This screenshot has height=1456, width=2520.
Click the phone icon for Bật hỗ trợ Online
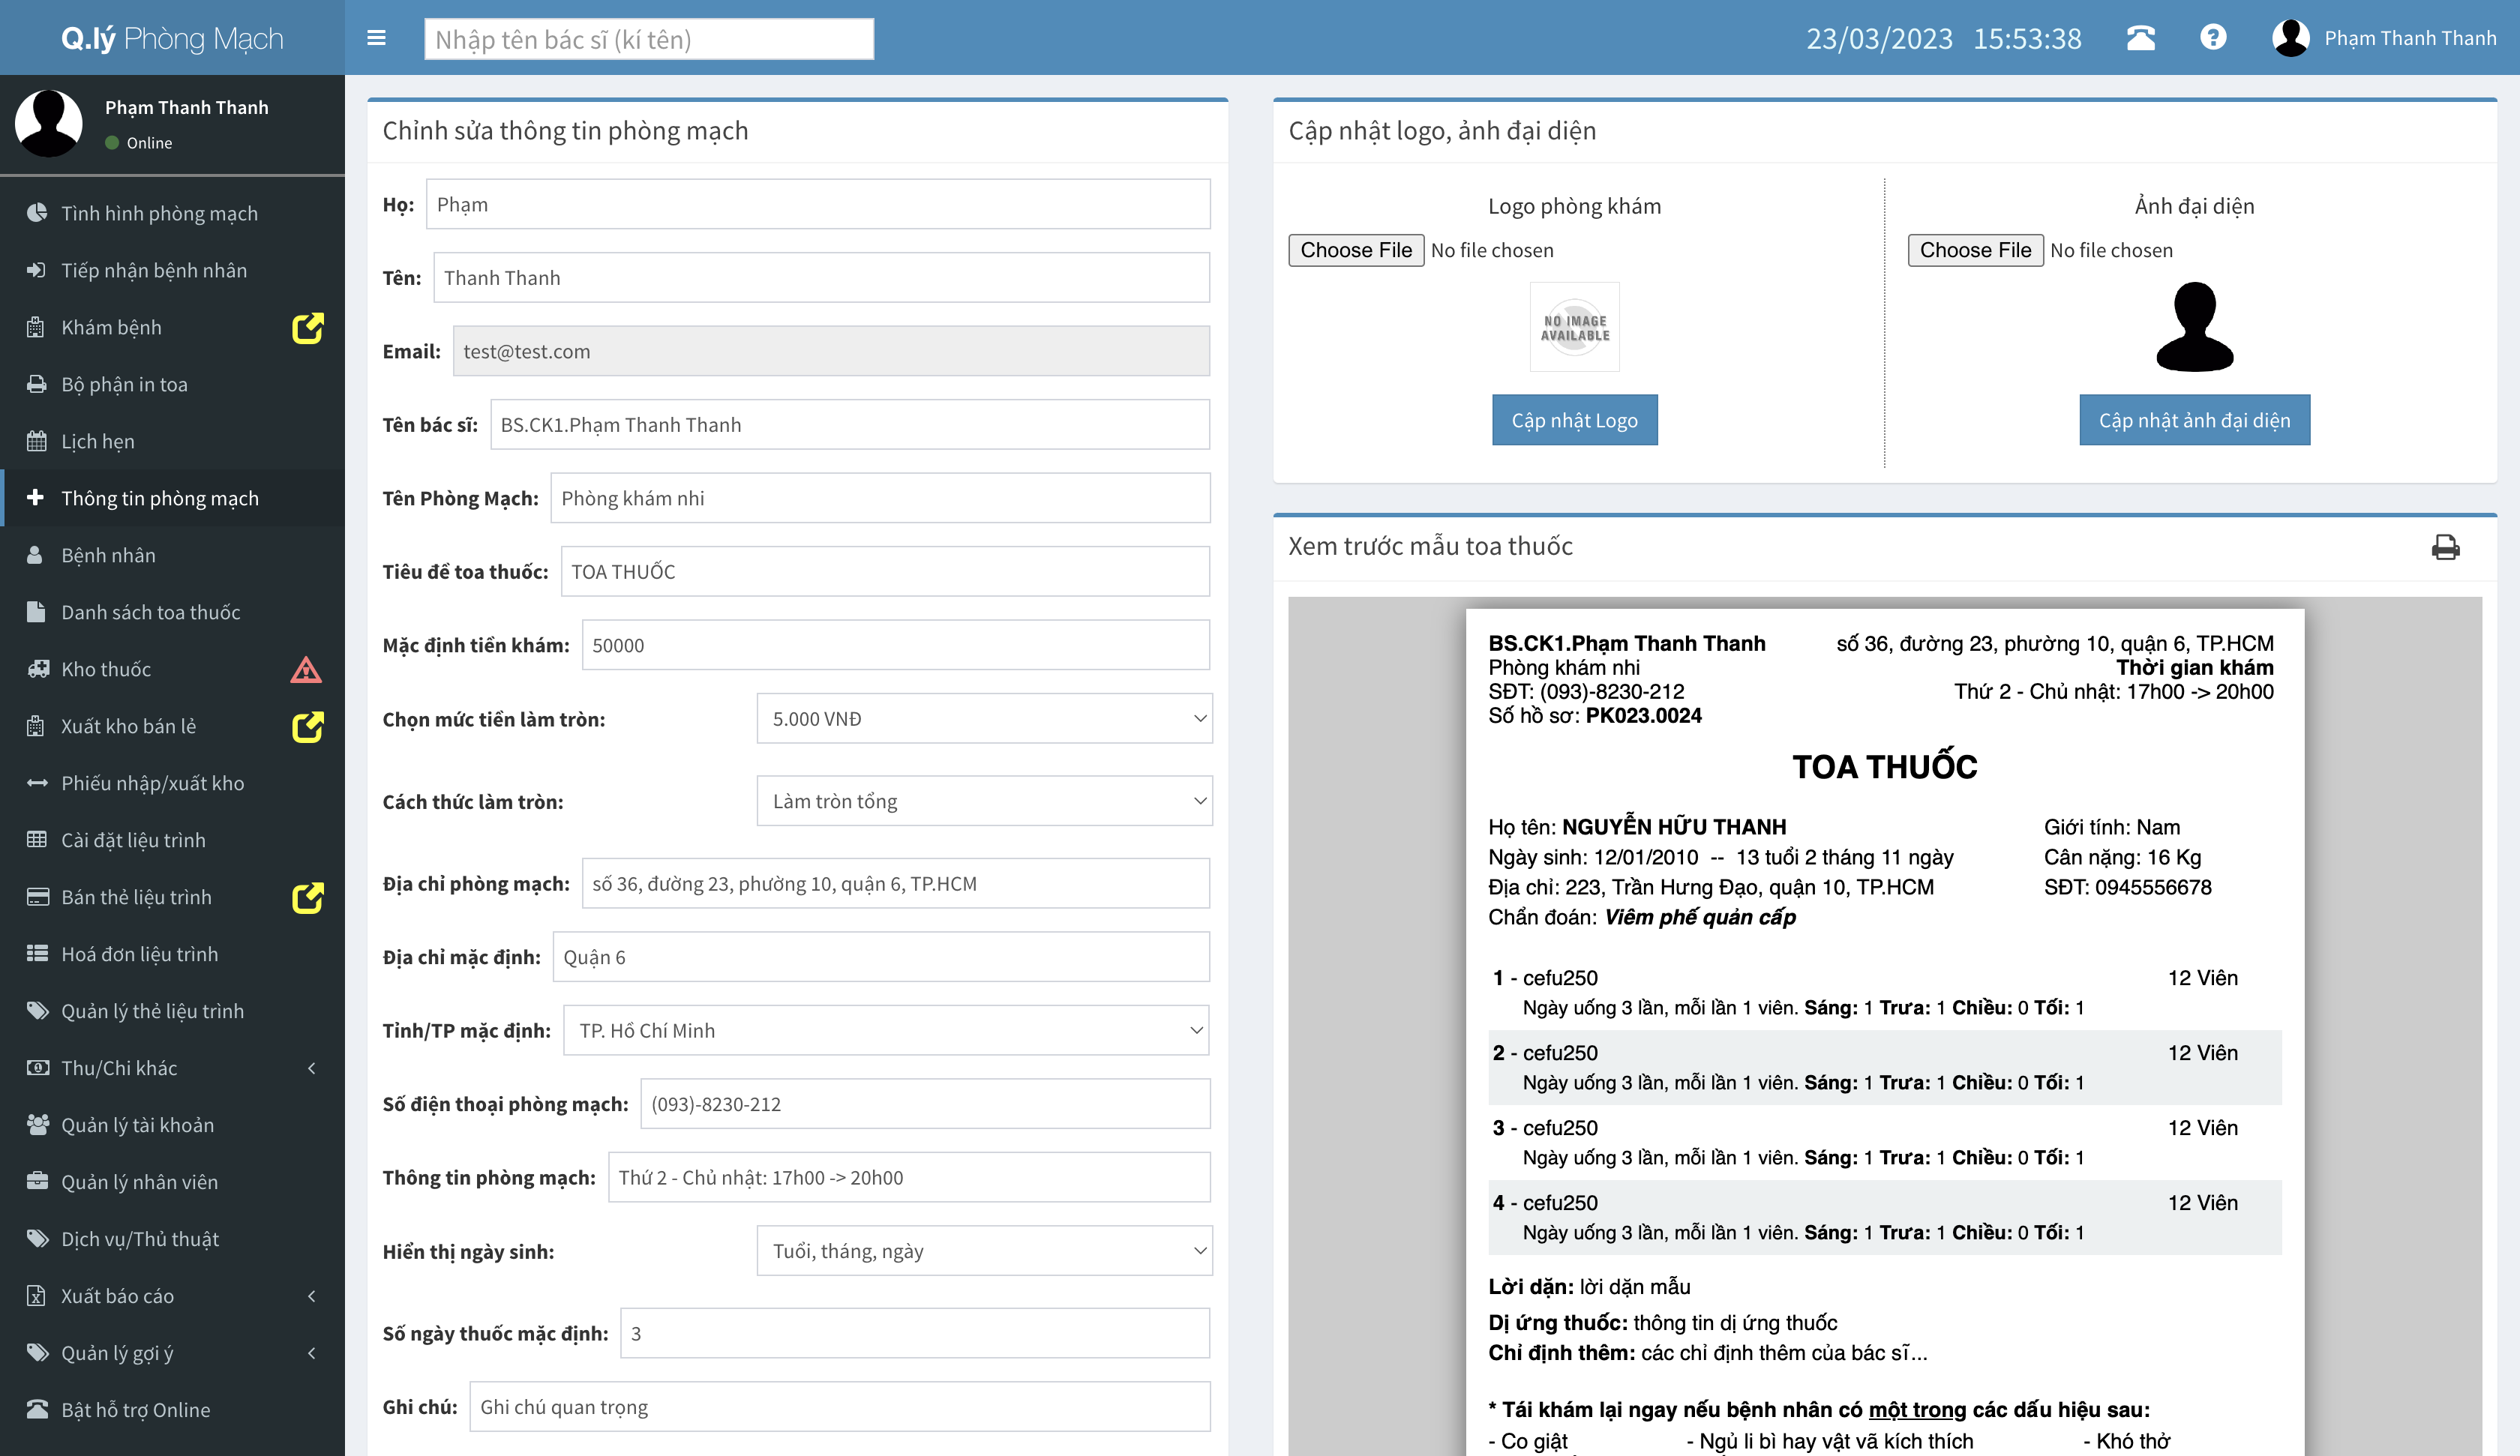tap(37, 1409)
